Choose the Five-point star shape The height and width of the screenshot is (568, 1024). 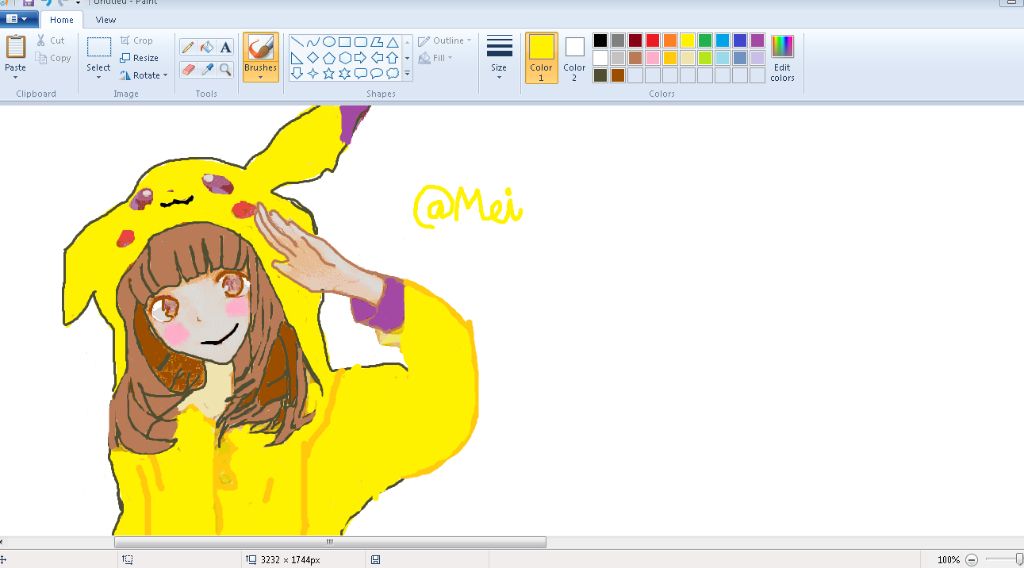pos(329,73)
